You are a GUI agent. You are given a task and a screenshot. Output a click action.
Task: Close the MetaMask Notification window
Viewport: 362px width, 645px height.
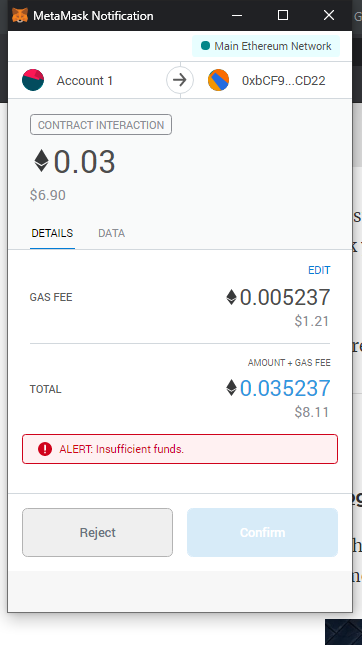(x=329, y=16)
